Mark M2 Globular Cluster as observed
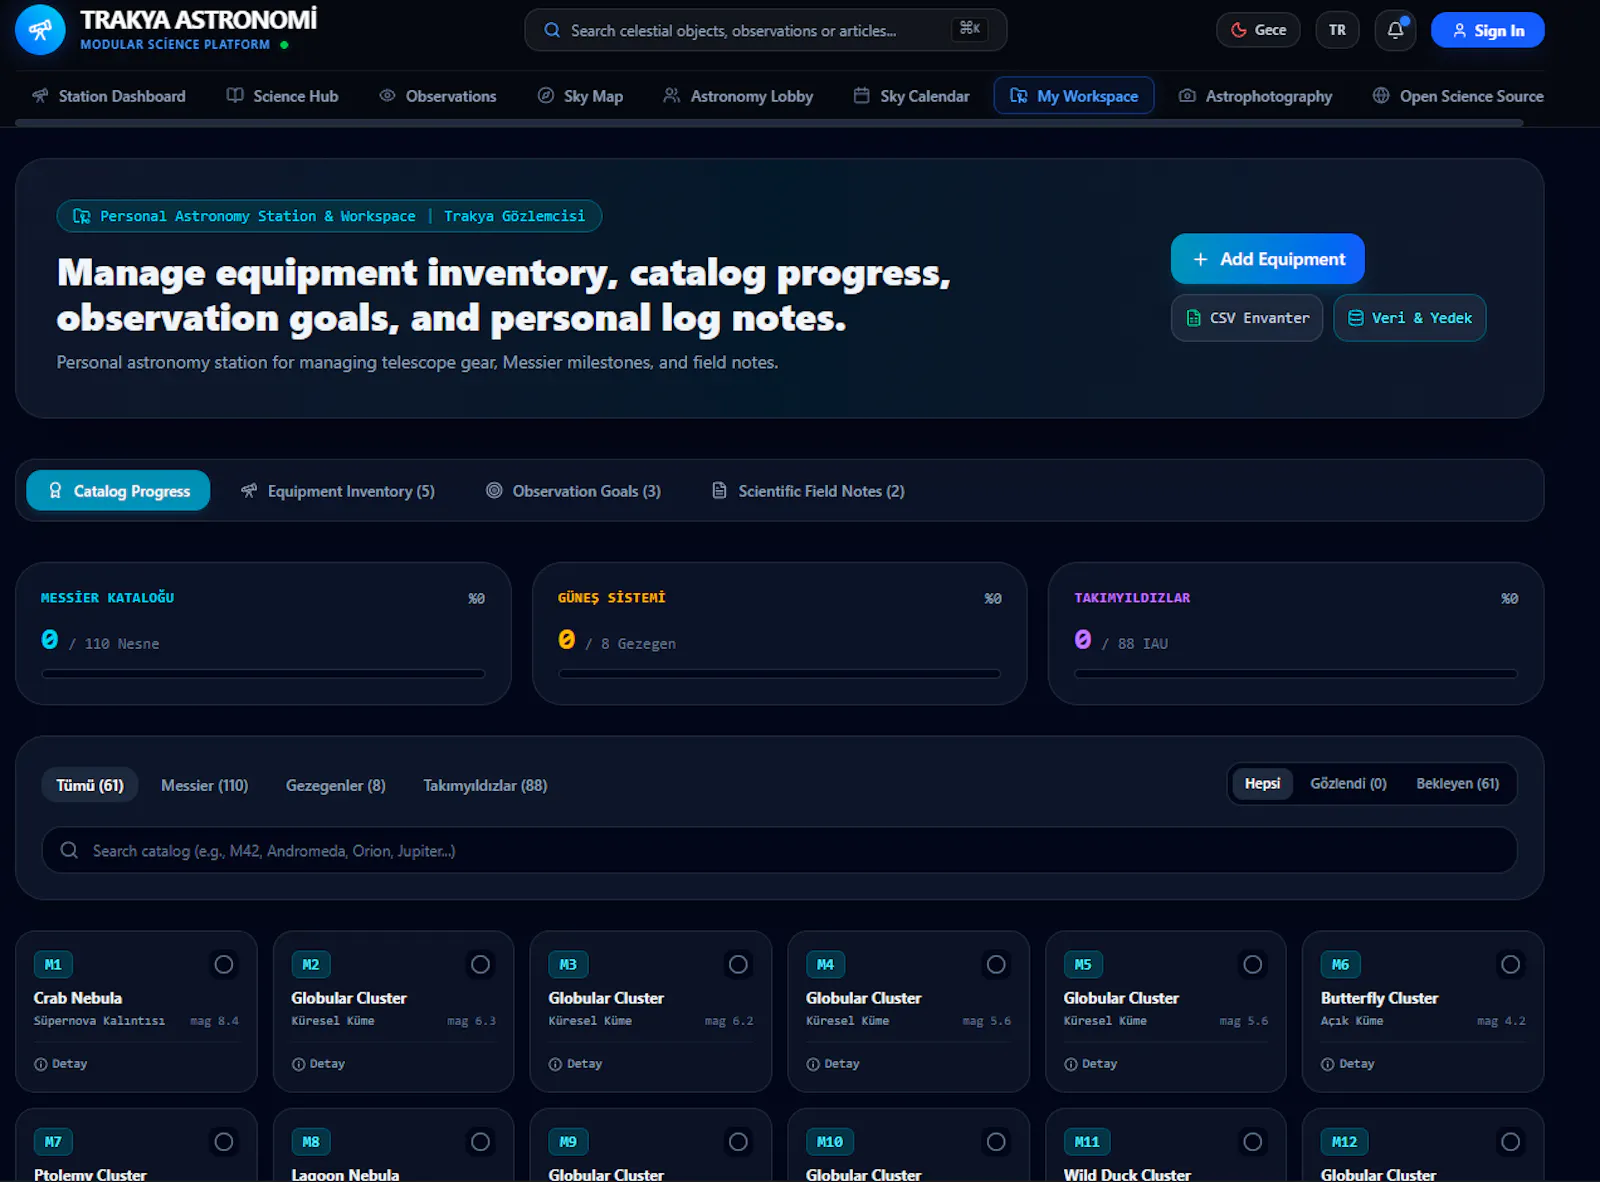Screen dimensions: 1600x1182 (x=481, y=965)
